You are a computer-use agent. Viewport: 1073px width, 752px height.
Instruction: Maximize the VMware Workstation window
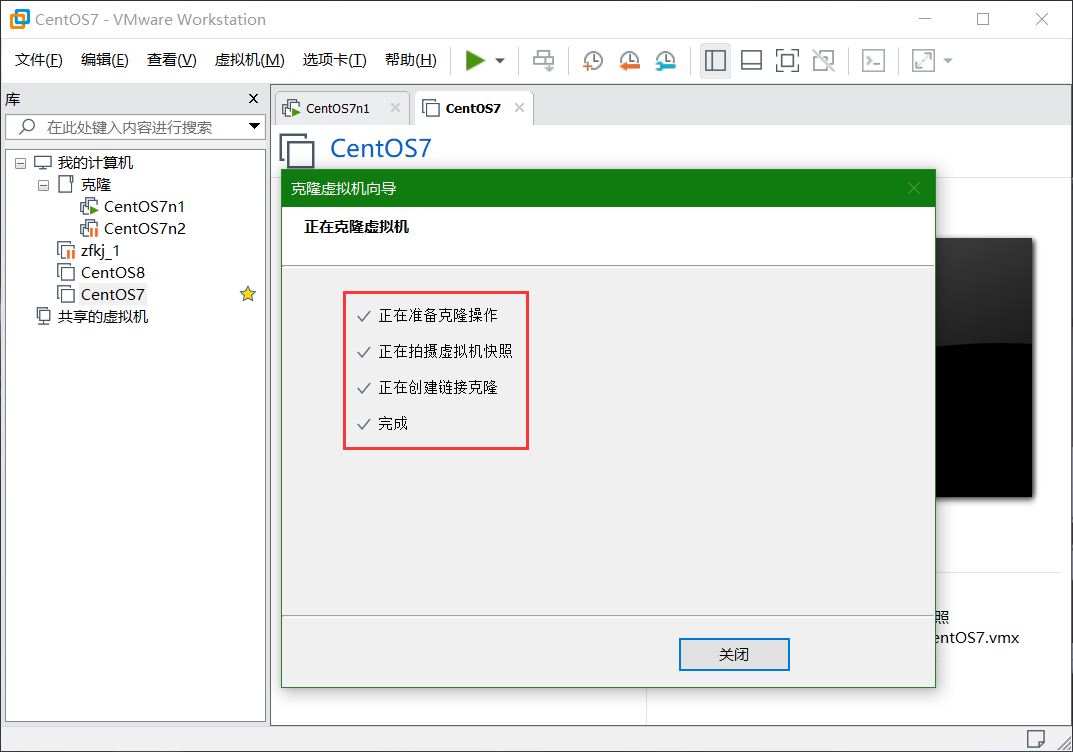point(983,19)
